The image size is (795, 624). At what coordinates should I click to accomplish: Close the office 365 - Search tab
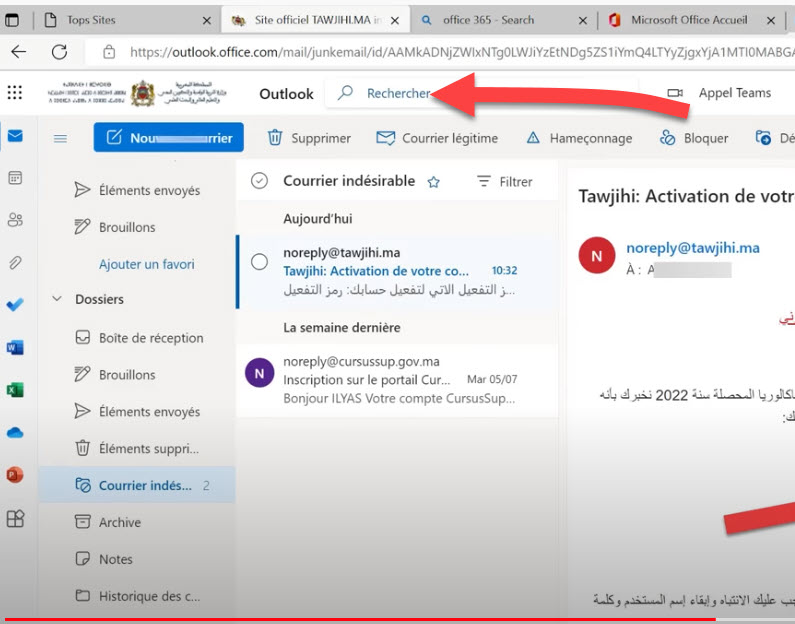click(583, 21)
